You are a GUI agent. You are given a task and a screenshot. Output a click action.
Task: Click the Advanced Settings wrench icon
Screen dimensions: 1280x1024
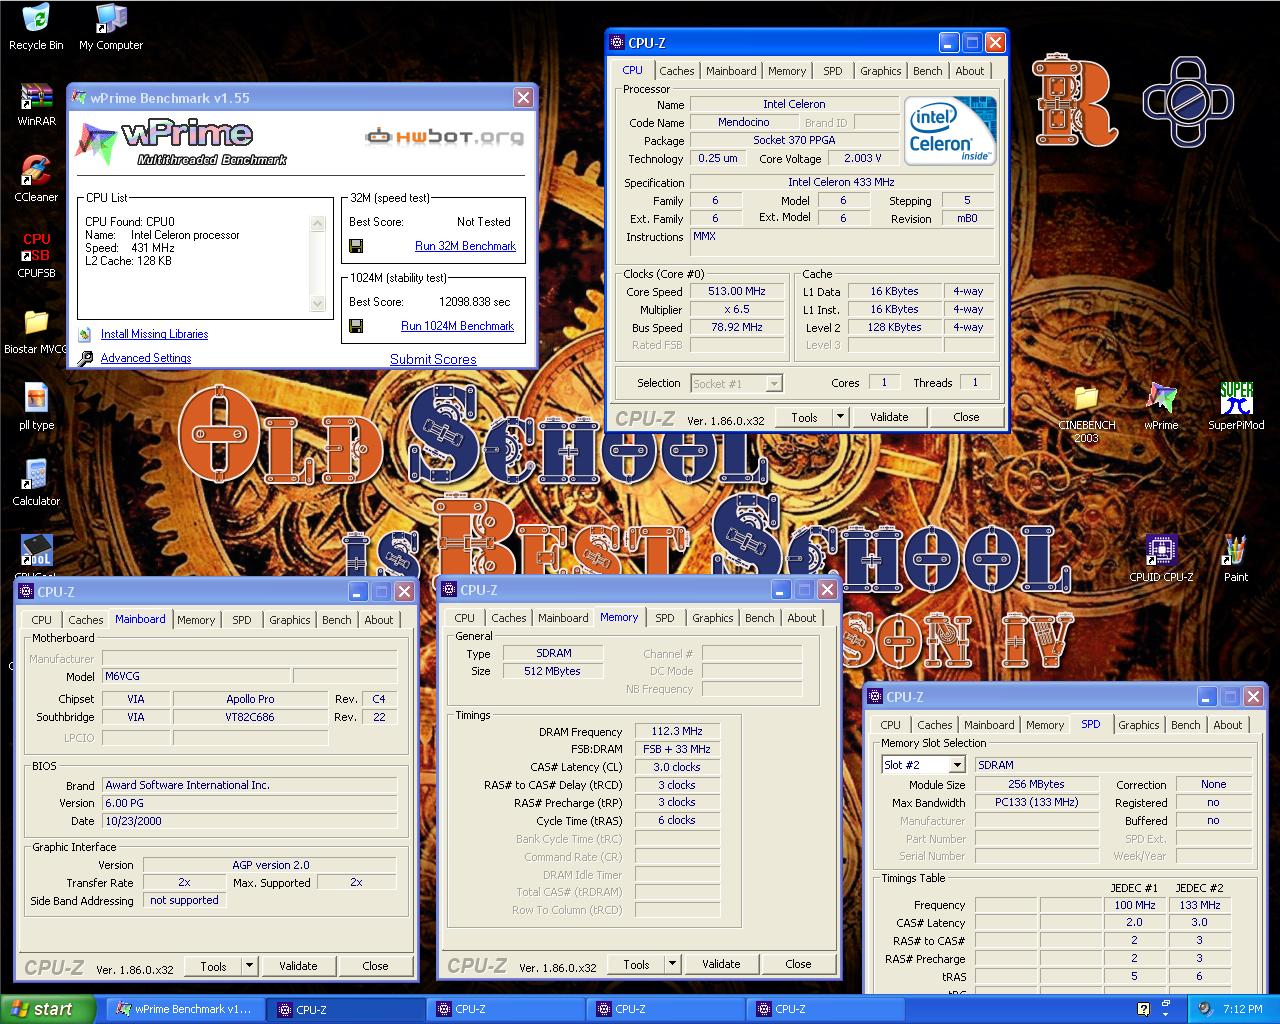pos(85,358)
